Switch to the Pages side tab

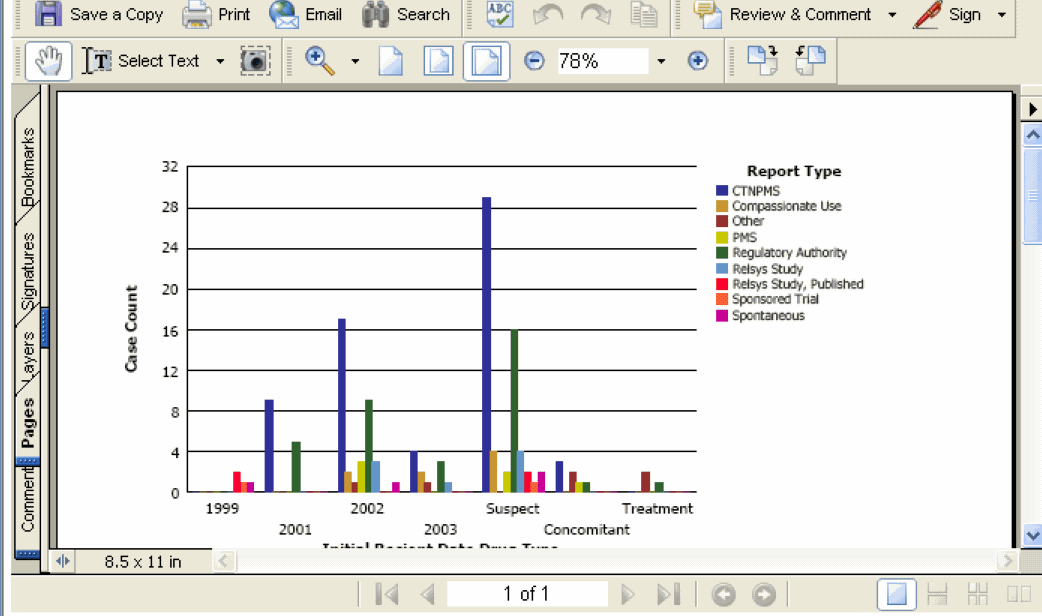[27, 423]
